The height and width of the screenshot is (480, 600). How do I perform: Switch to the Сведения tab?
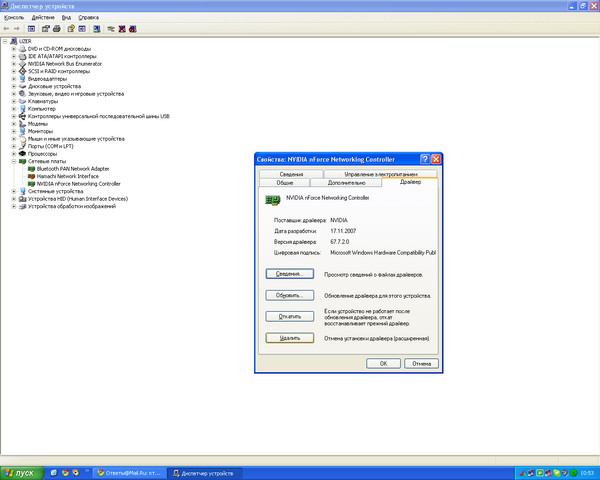(291, 174)
